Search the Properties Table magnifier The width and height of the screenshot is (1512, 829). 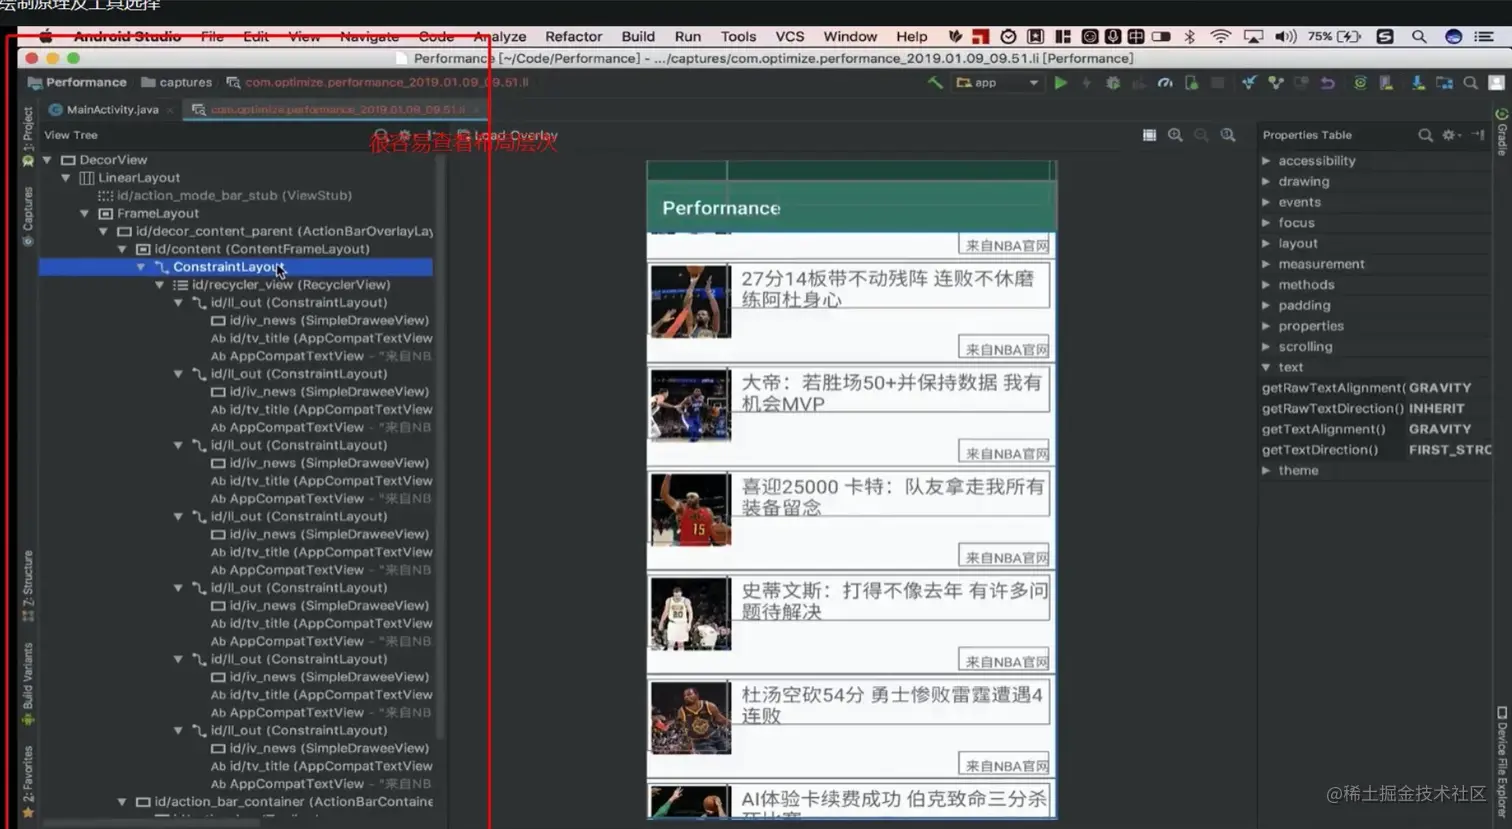1425,135
